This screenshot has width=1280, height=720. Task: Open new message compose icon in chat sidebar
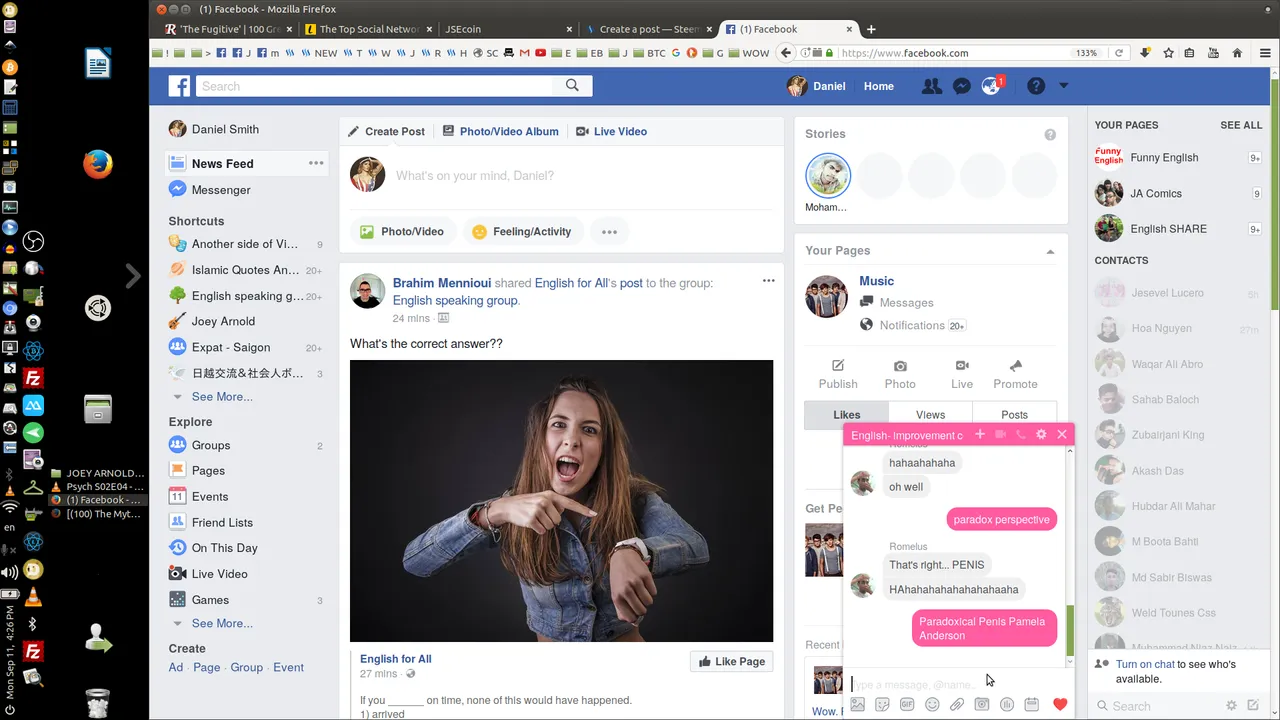pos(1253,705)
